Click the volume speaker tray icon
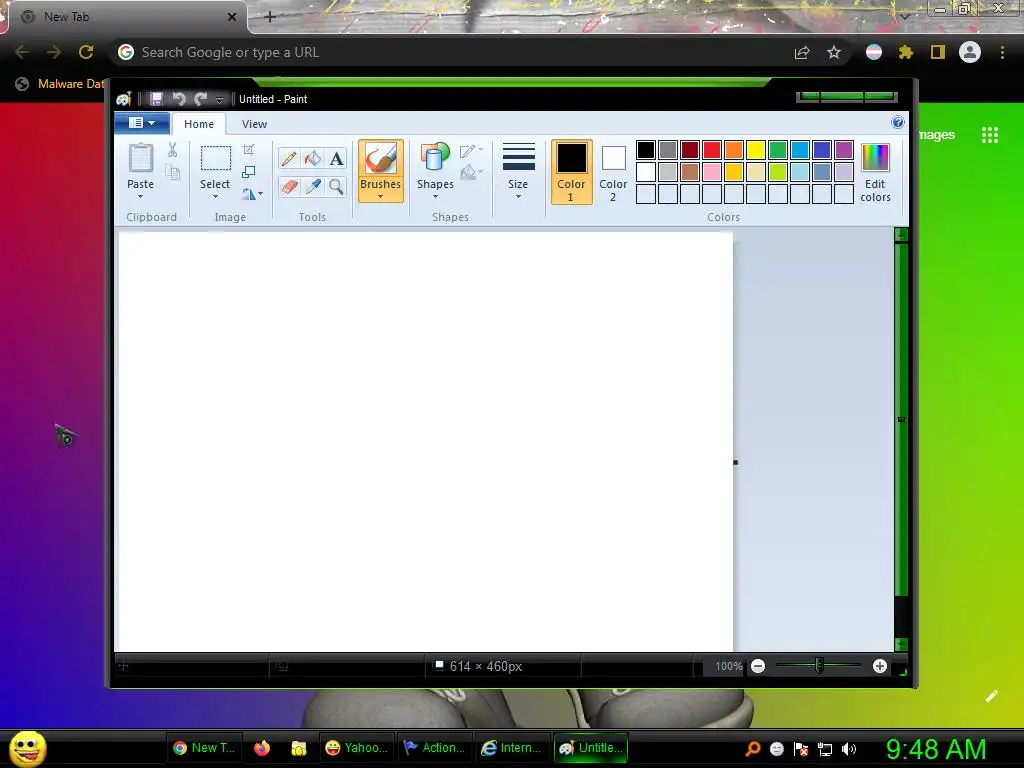The width and height of the screenshot is (1024, 768). click(x=848, y=749)
